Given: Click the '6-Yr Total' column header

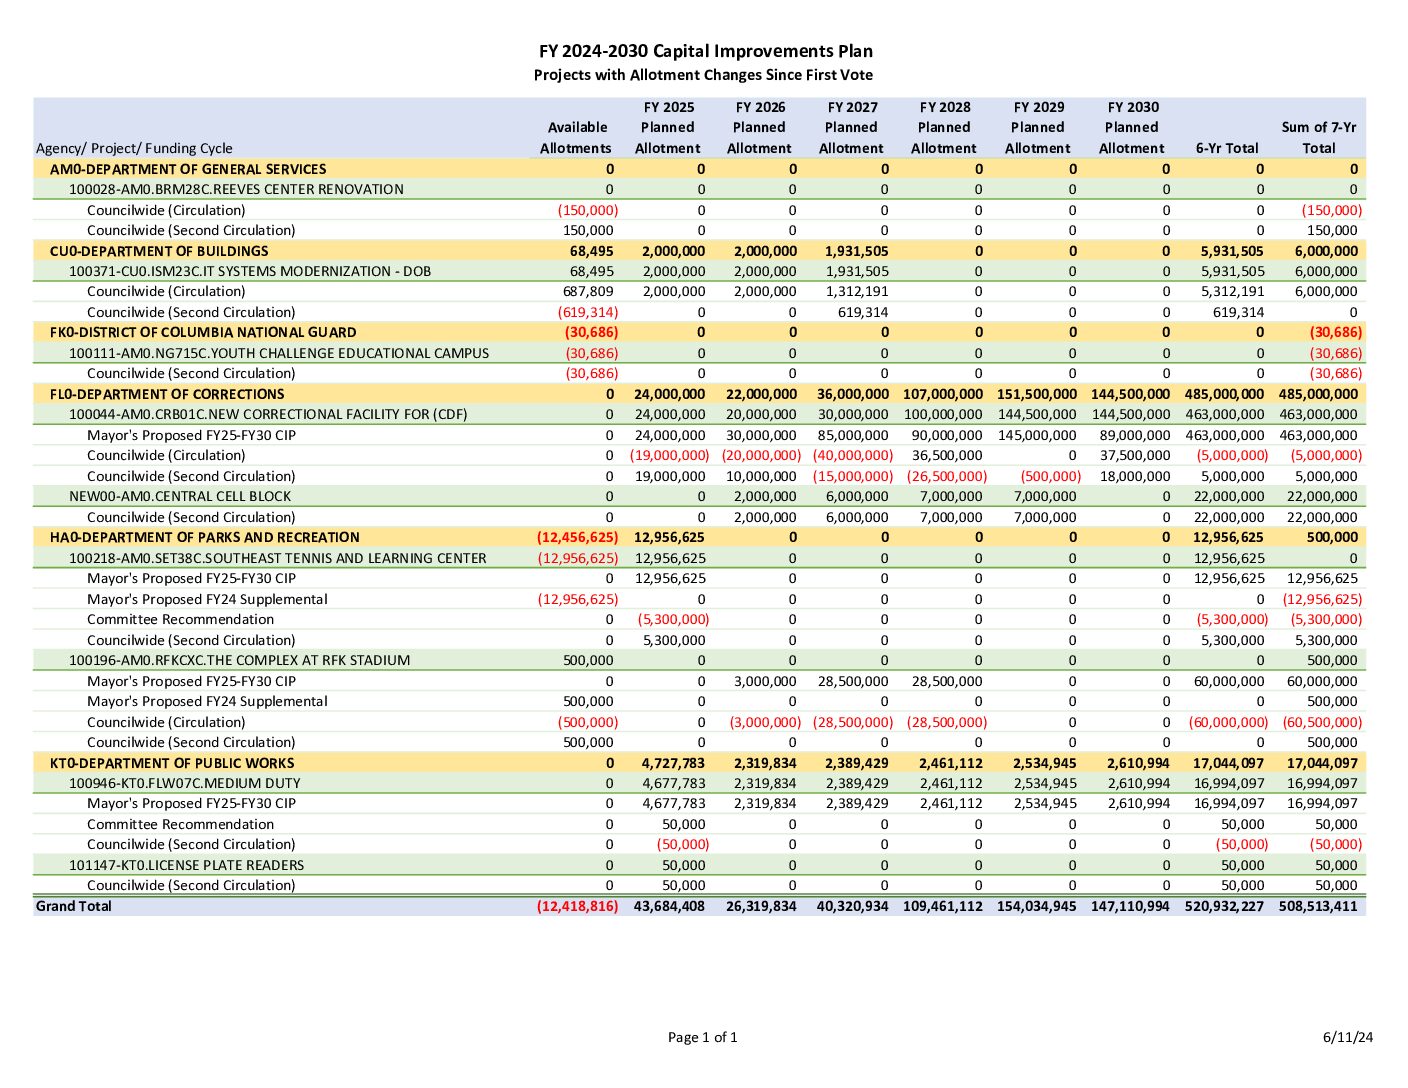Looking at the screenshot, I should pyautogui.click(x=1227, y=148).
